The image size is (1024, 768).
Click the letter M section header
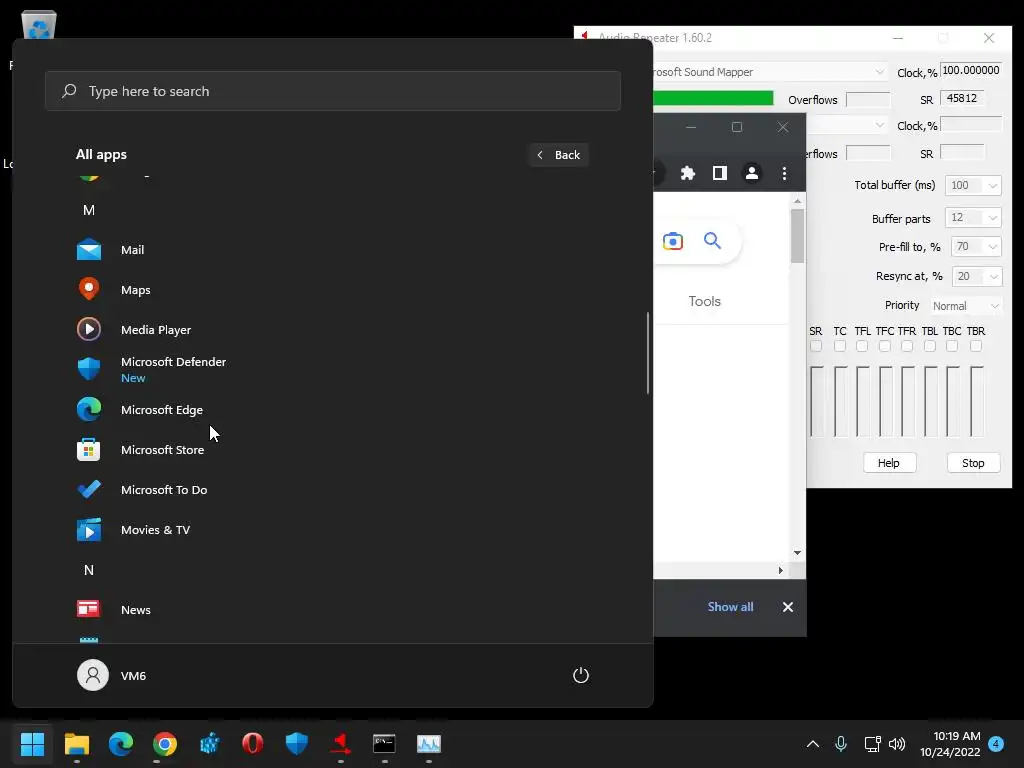89,210
